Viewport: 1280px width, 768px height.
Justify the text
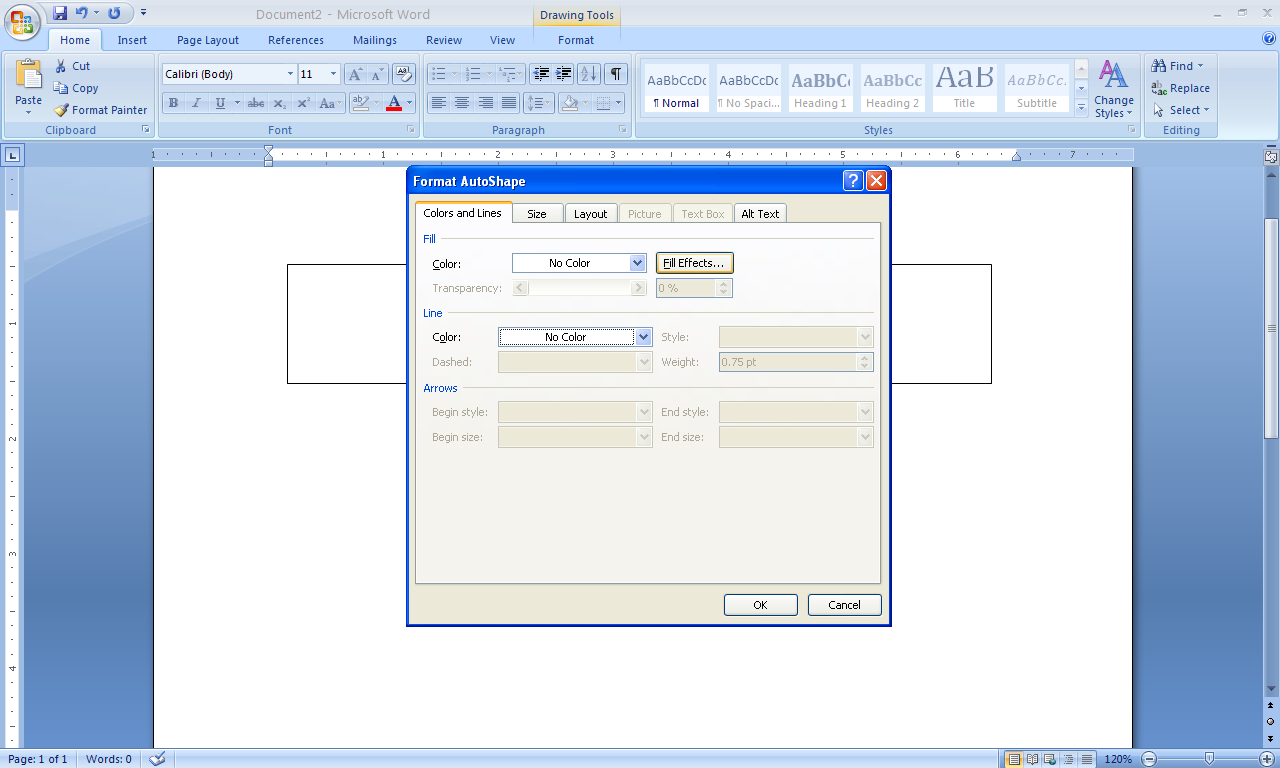[x=509, y=103]
